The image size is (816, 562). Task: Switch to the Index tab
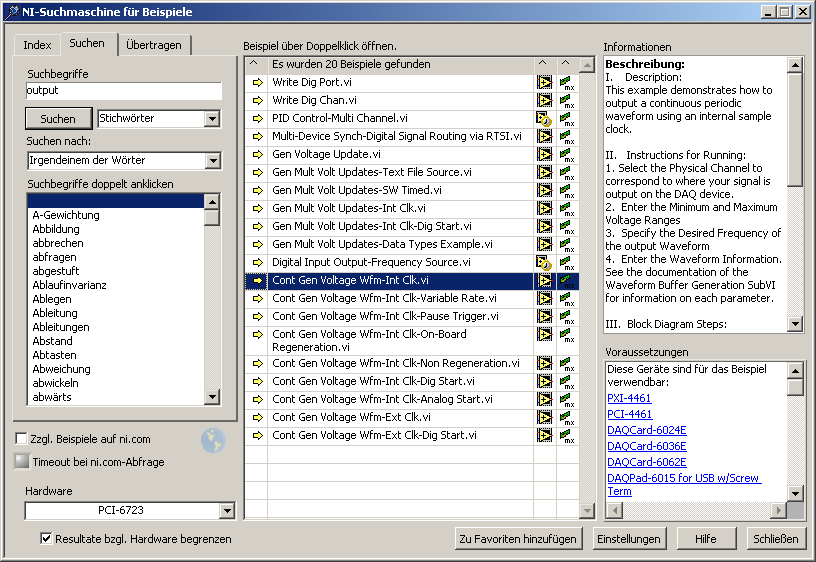pyautogui.click(x=37, y=45)
